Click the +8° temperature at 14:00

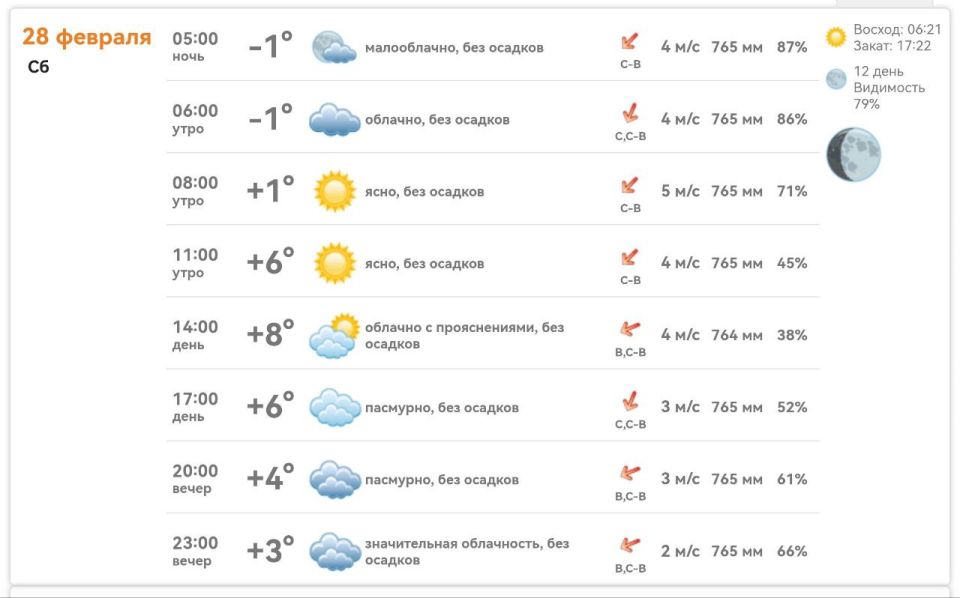click(x=270, y=335)
